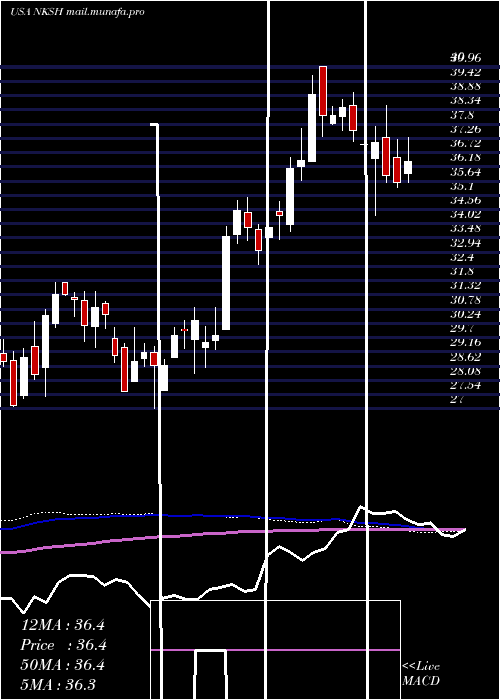Select the 37.8 price axis label
Screen dimensions: 500x700
click(x=462, y=115)
